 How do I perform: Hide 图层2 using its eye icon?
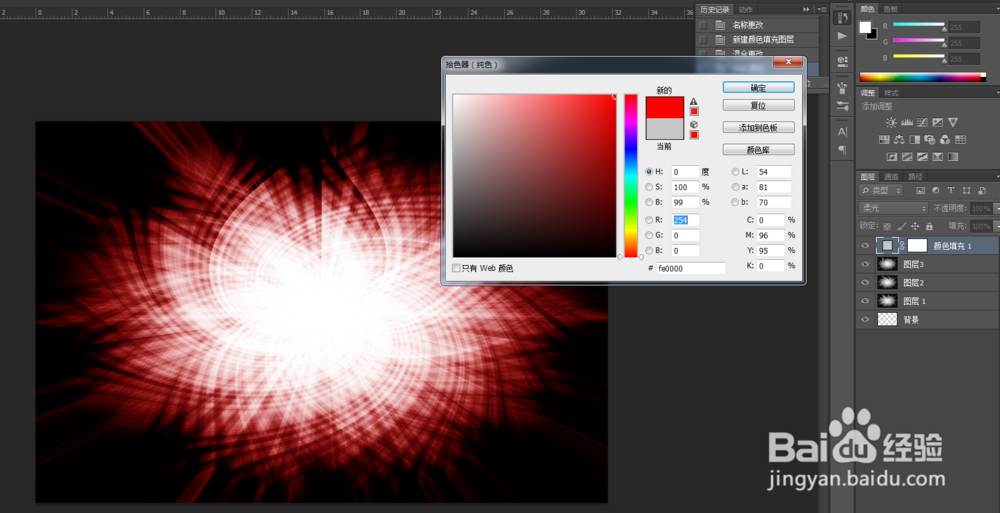coord(865,283)
